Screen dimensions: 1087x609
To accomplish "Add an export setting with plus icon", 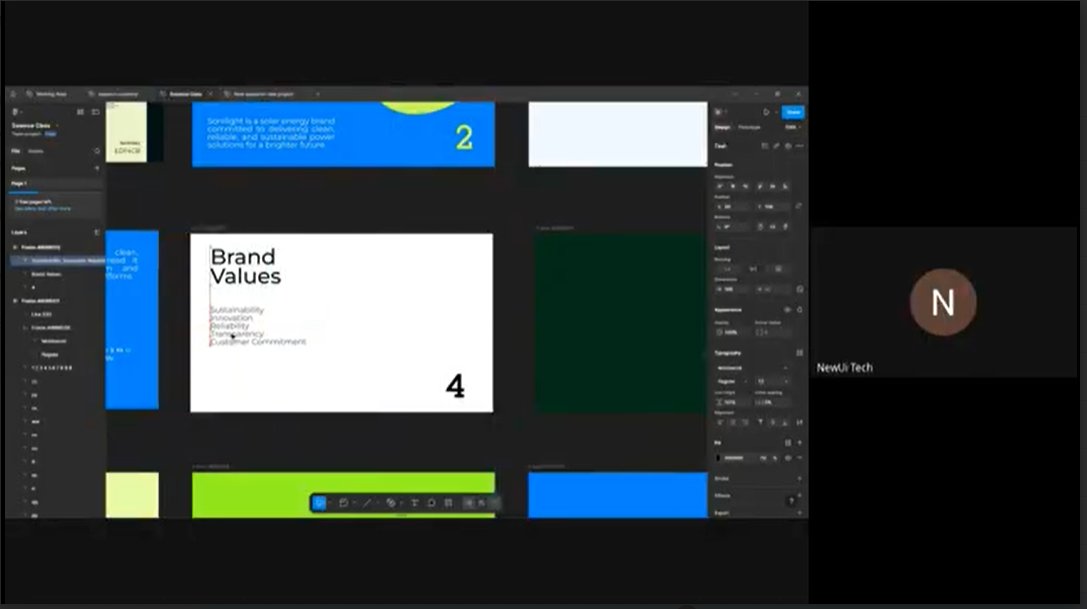I will [x=799, y=513].
